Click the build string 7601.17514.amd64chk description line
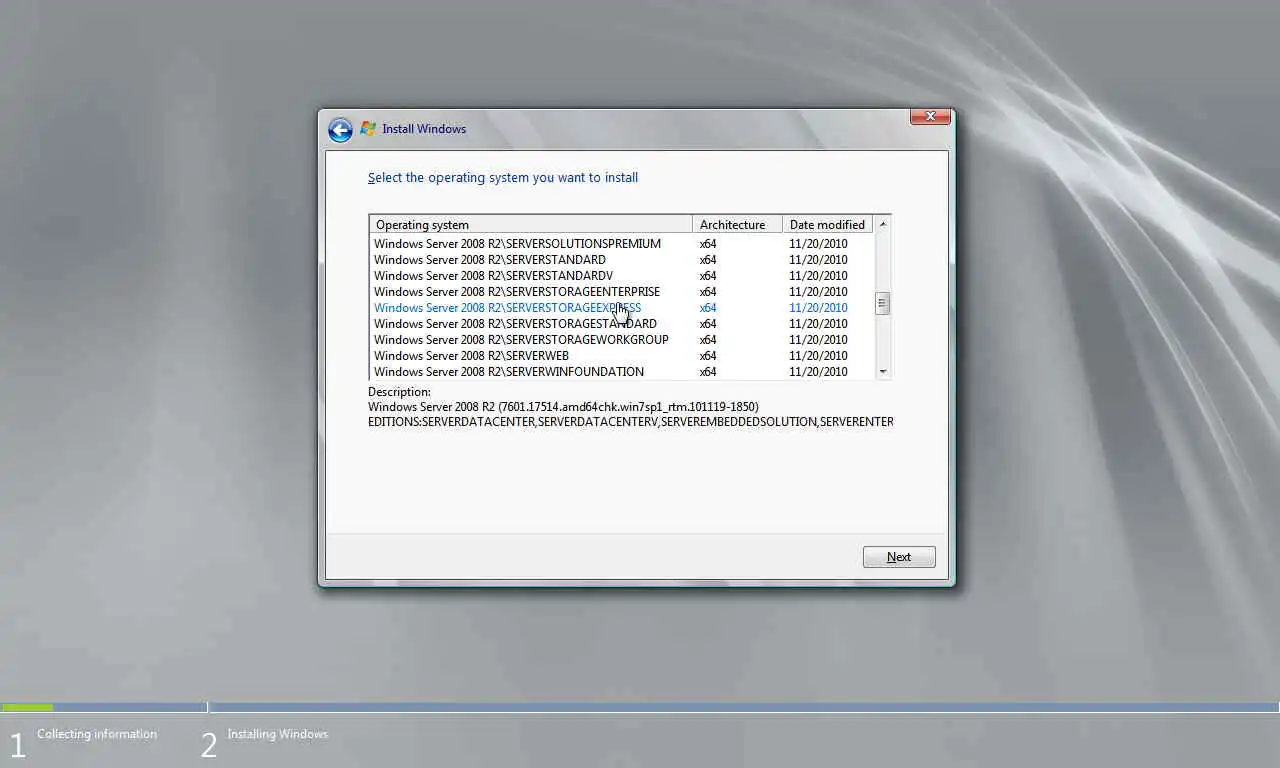This screenshot has height=768, width=1280. (x=563, y=407)
